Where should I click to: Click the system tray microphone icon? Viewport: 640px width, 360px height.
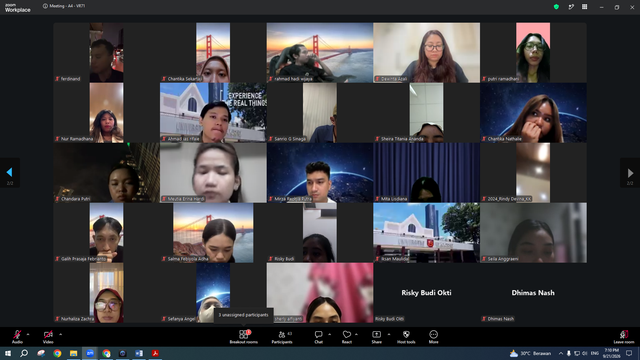point(569,353)
